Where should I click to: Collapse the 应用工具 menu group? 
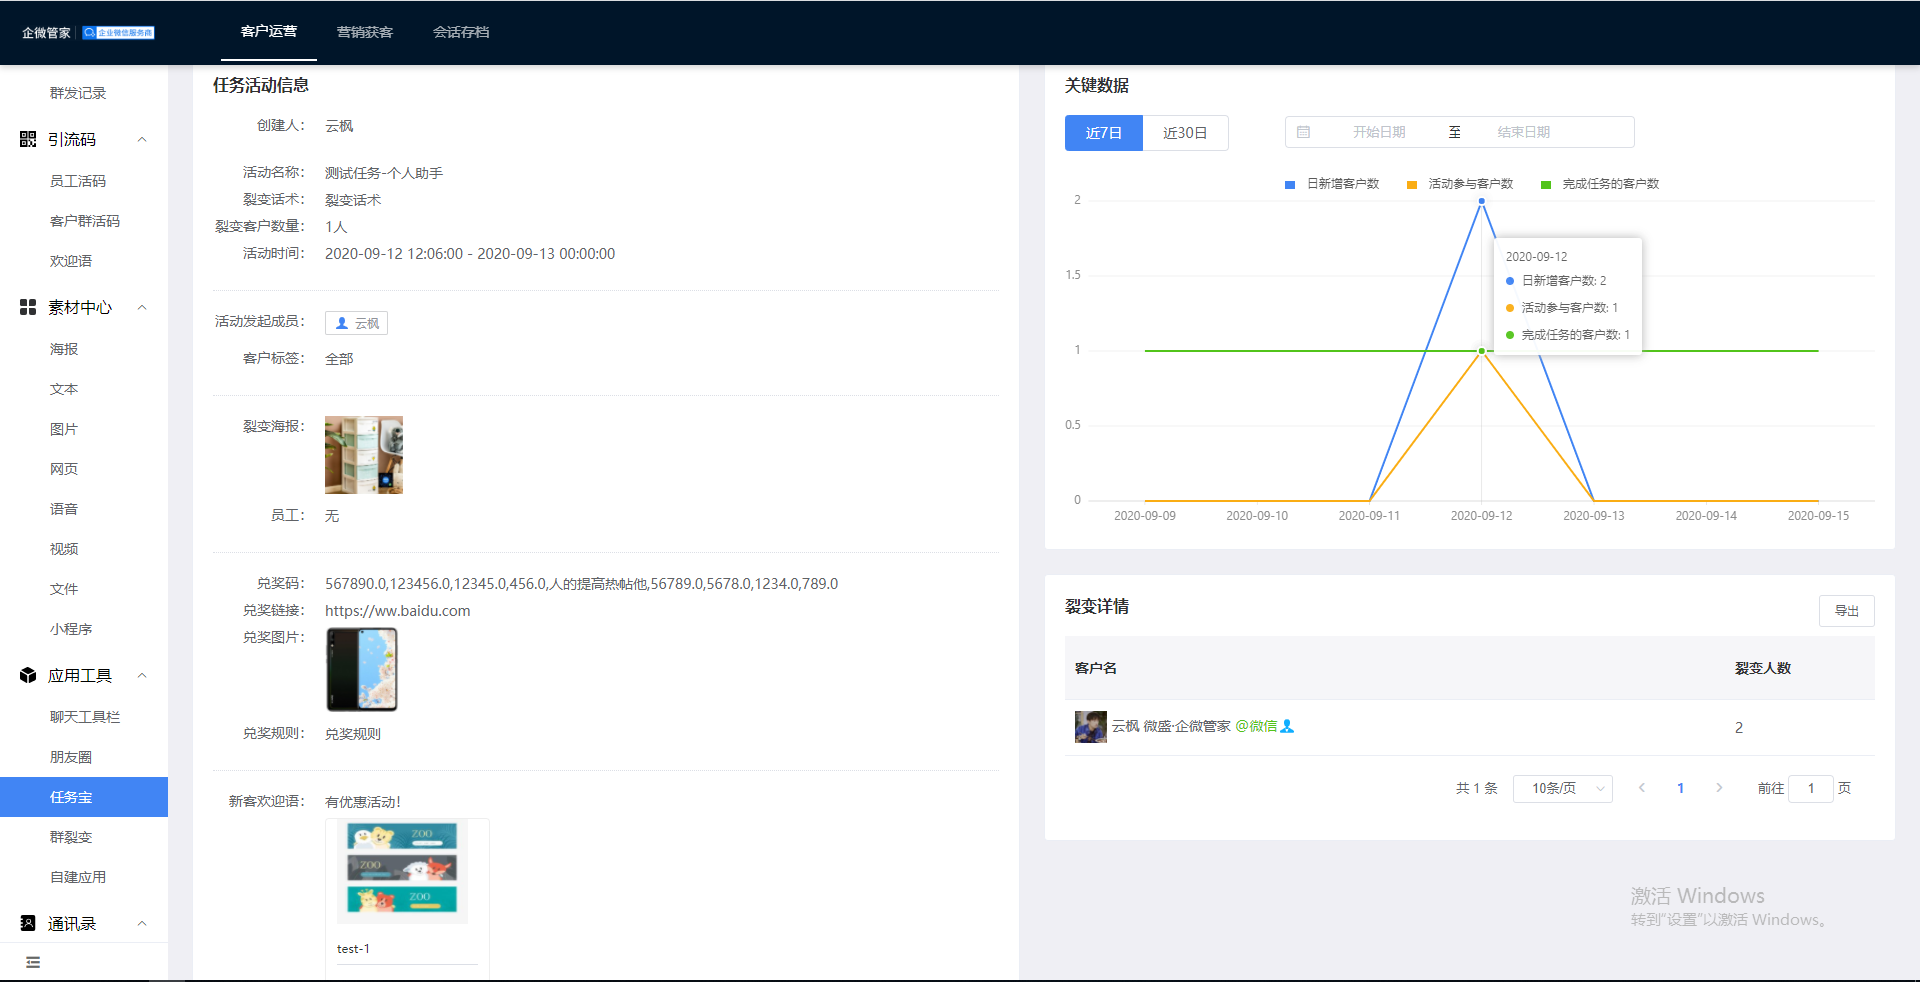(x=142, y=675)
